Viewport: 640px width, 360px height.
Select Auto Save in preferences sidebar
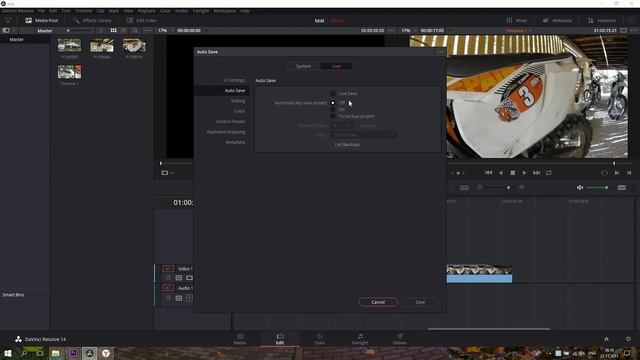click(222, 91)
